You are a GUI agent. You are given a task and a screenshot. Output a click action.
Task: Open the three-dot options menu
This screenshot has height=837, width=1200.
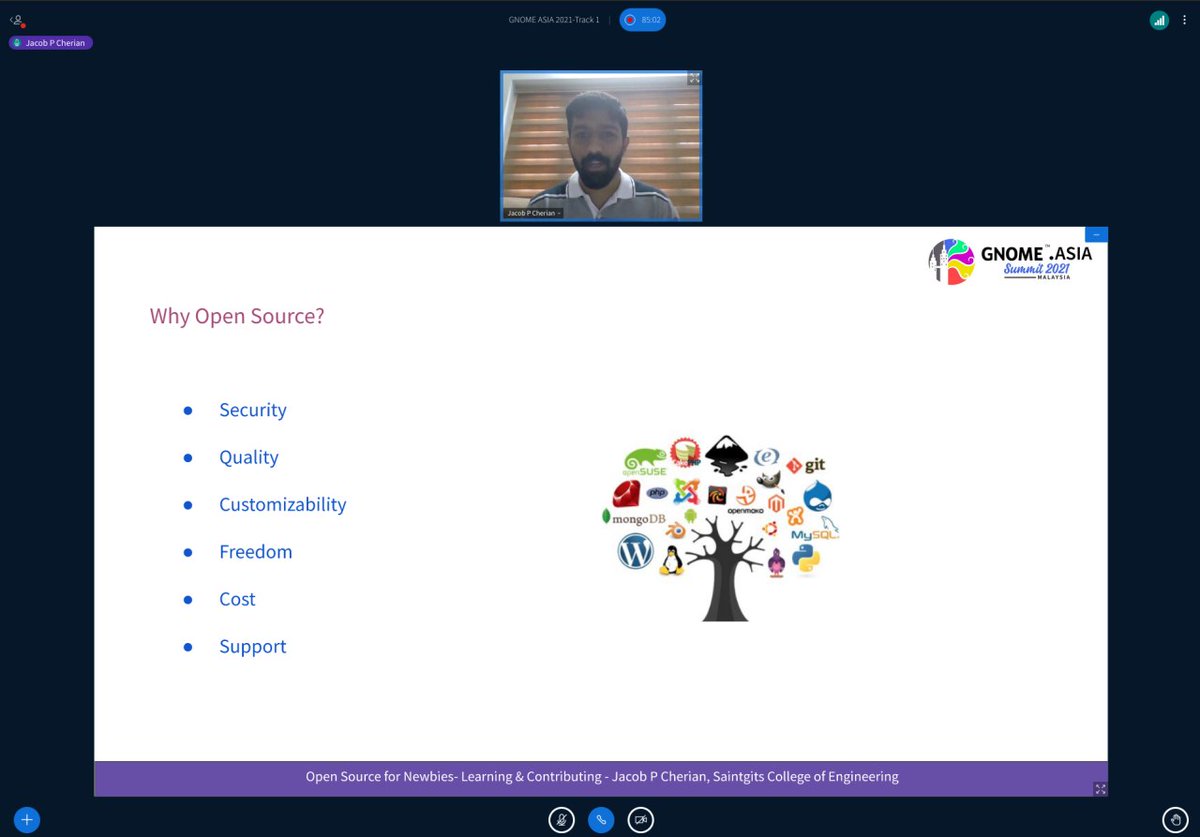coord(1183,19)
